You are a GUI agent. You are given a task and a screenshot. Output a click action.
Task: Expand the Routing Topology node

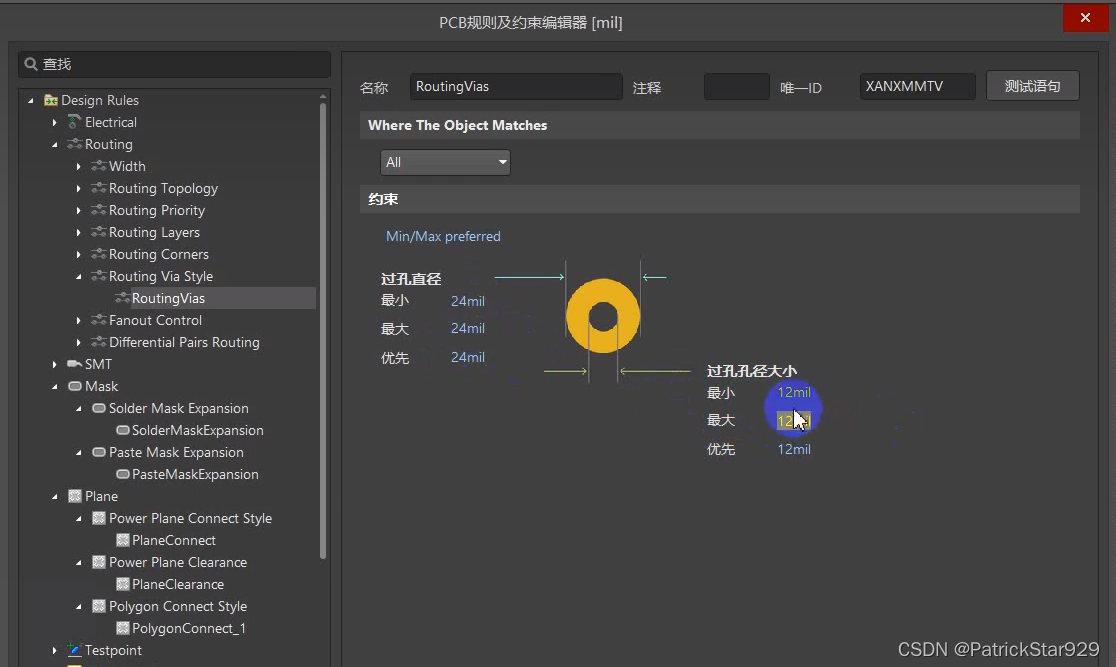78,189
